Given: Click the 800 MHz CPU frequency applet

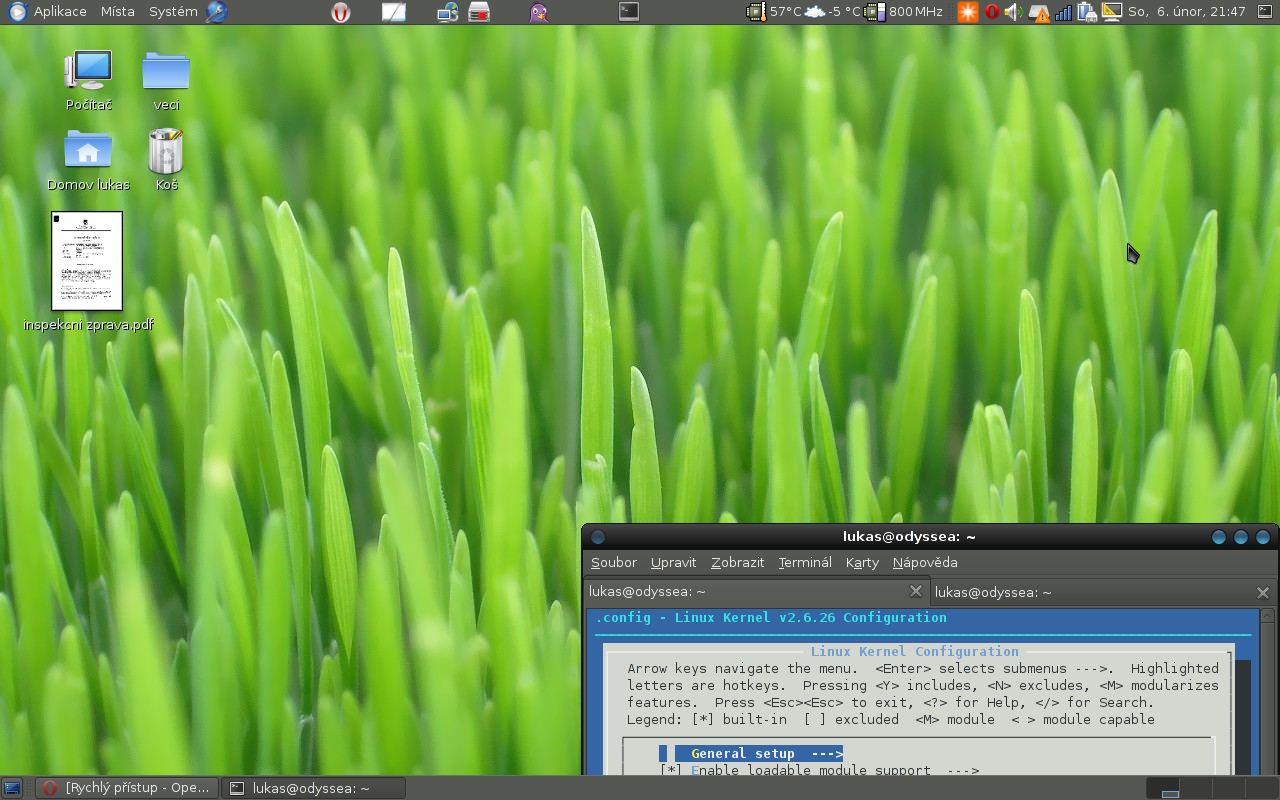Looking at the screenshot, I should 904,12.
